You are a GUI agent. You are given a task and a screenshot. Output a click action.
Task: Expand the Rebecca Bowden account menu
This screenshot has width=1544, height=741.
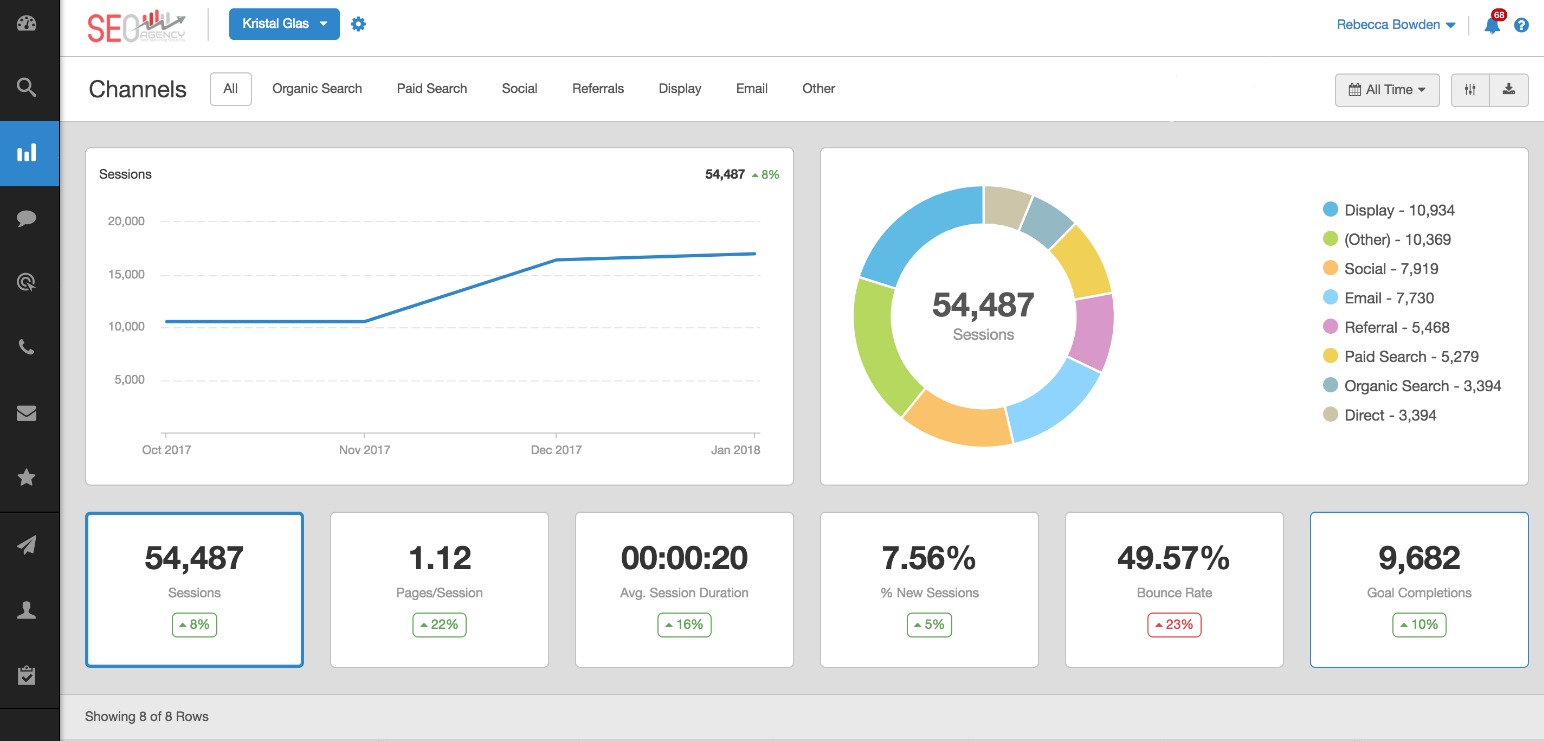[x=1395, y=24]
